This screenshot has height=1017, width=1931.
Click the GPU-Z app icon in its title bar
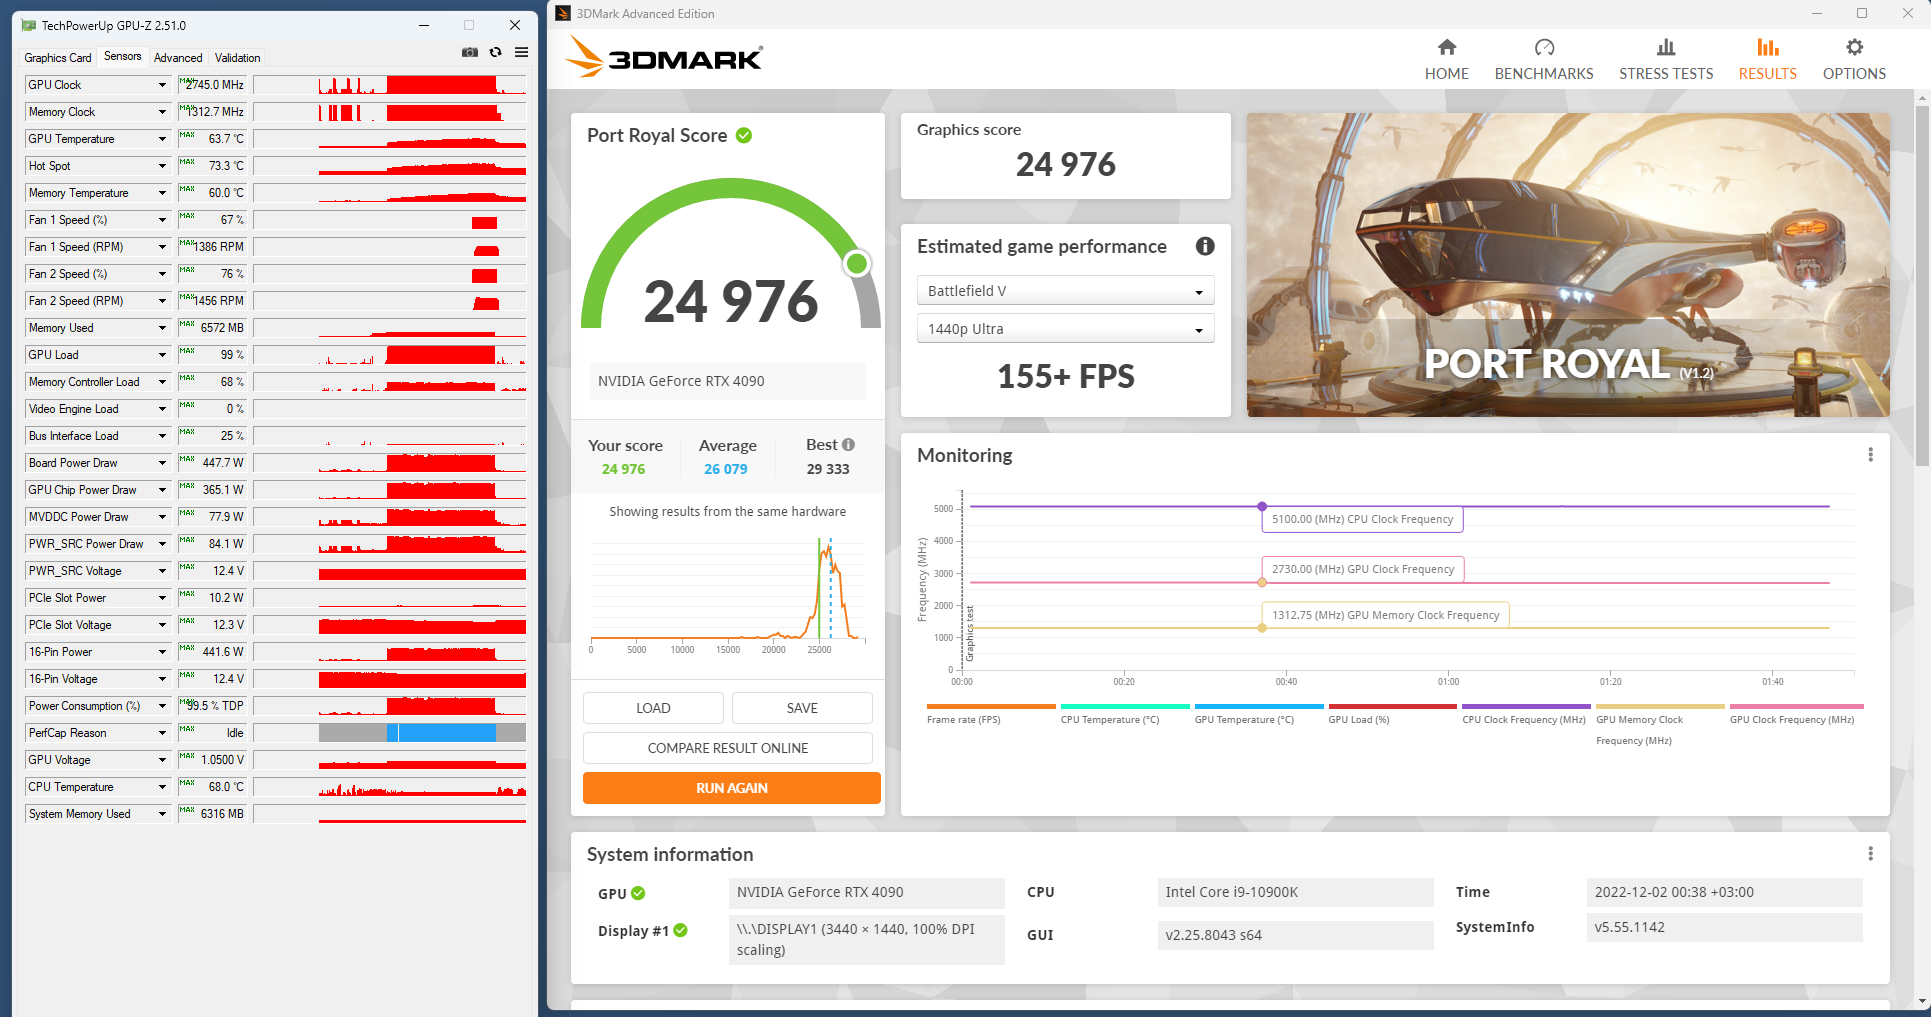coord(28,25)
